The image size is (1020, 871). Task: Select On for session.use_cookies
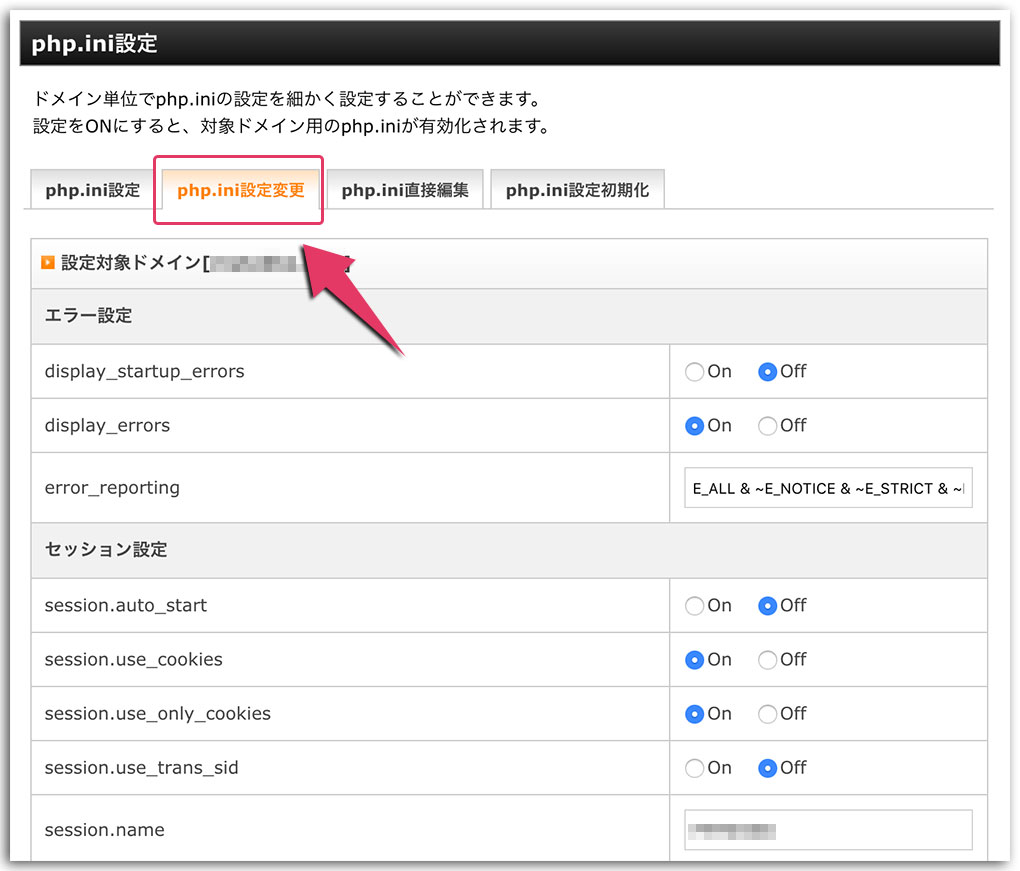(694, 660)
